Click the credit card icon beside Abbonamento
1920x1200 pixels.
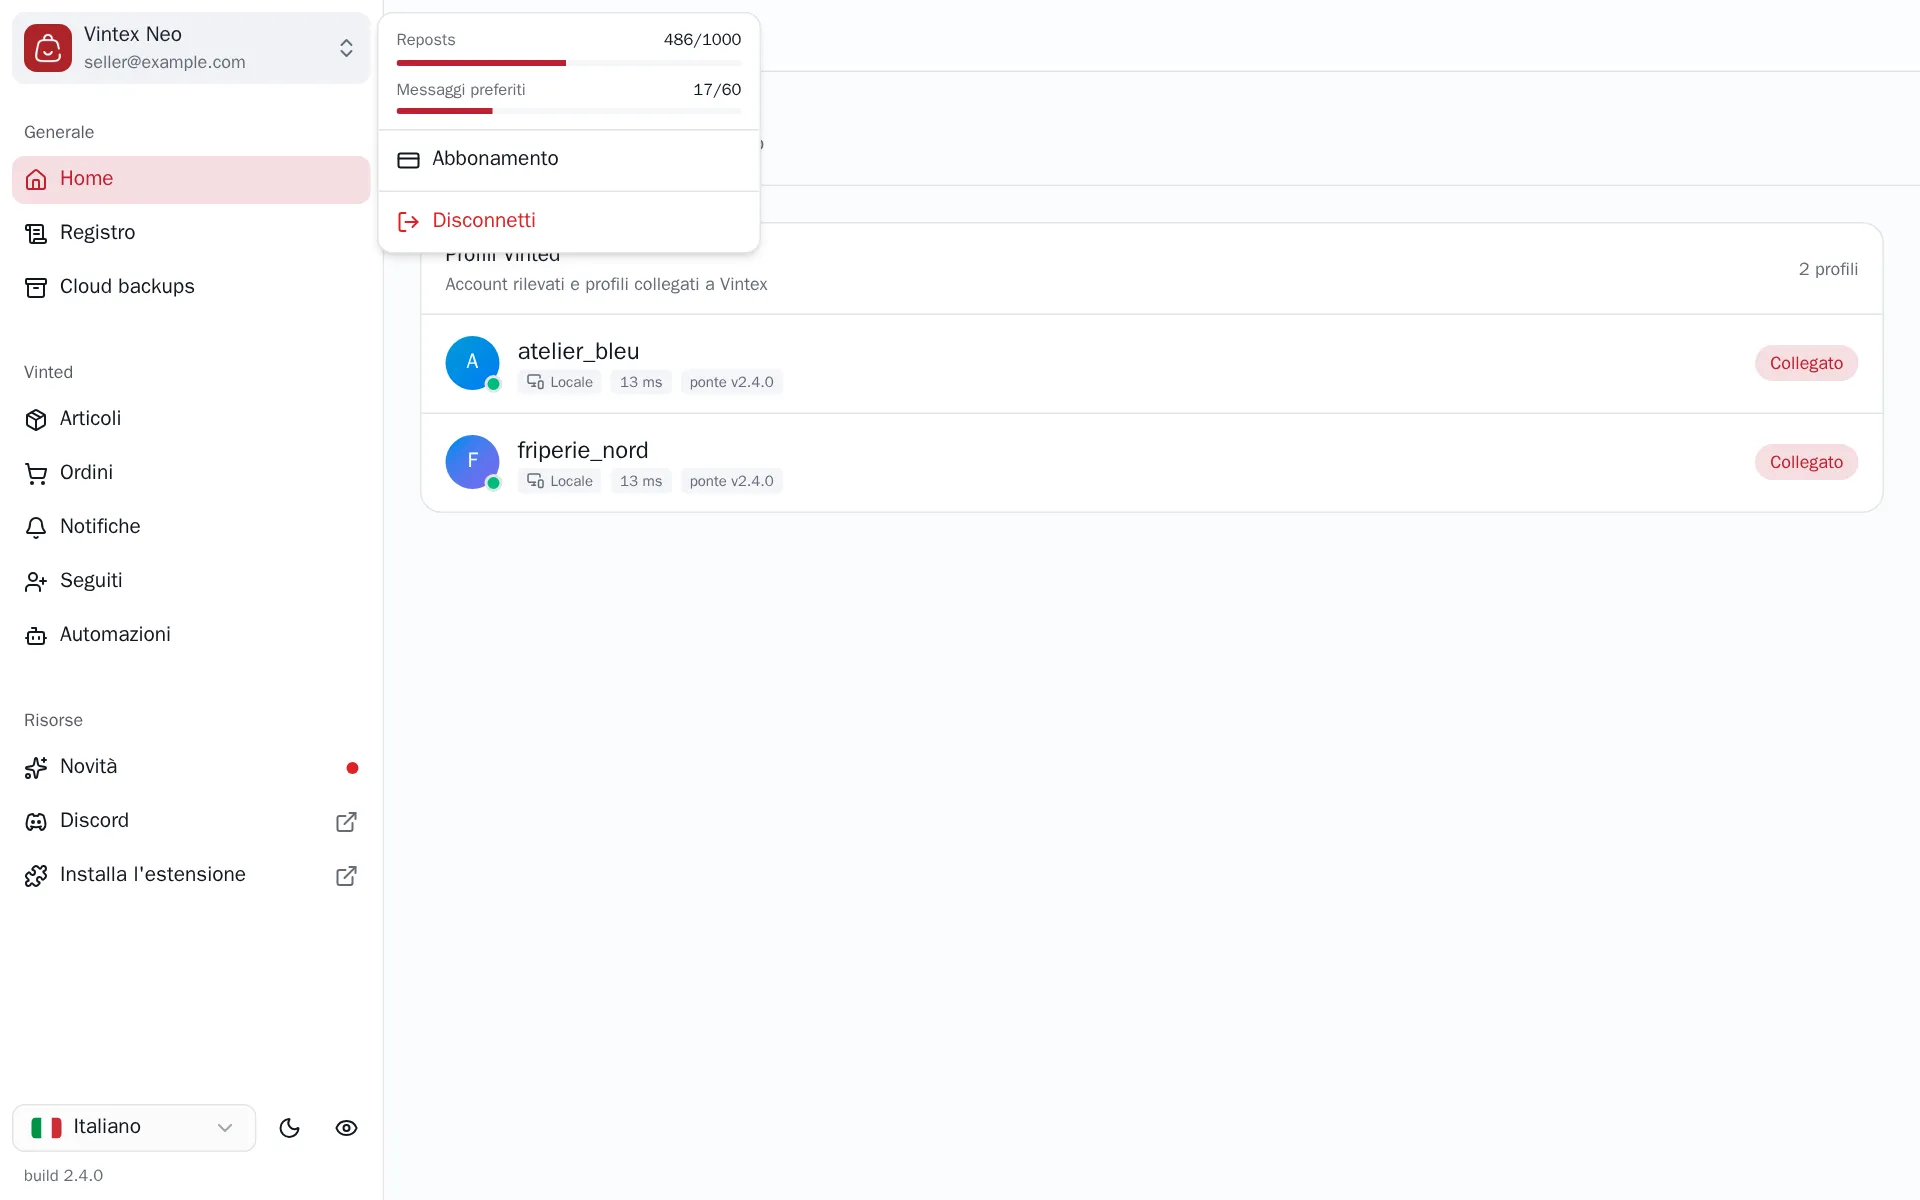(x=408, y=160)
